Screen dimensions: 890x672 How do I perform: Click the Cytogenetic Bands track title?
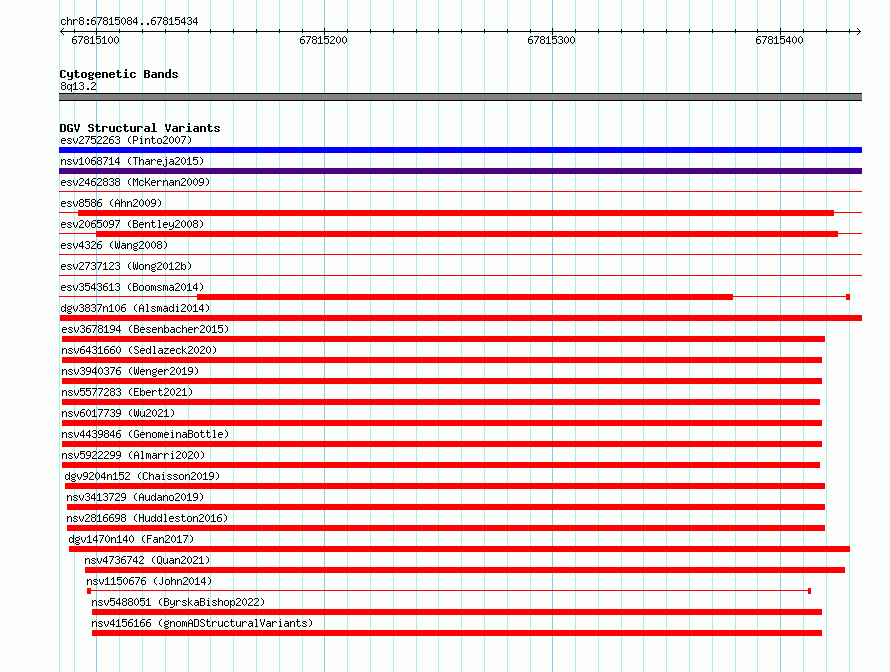(119, 74)
